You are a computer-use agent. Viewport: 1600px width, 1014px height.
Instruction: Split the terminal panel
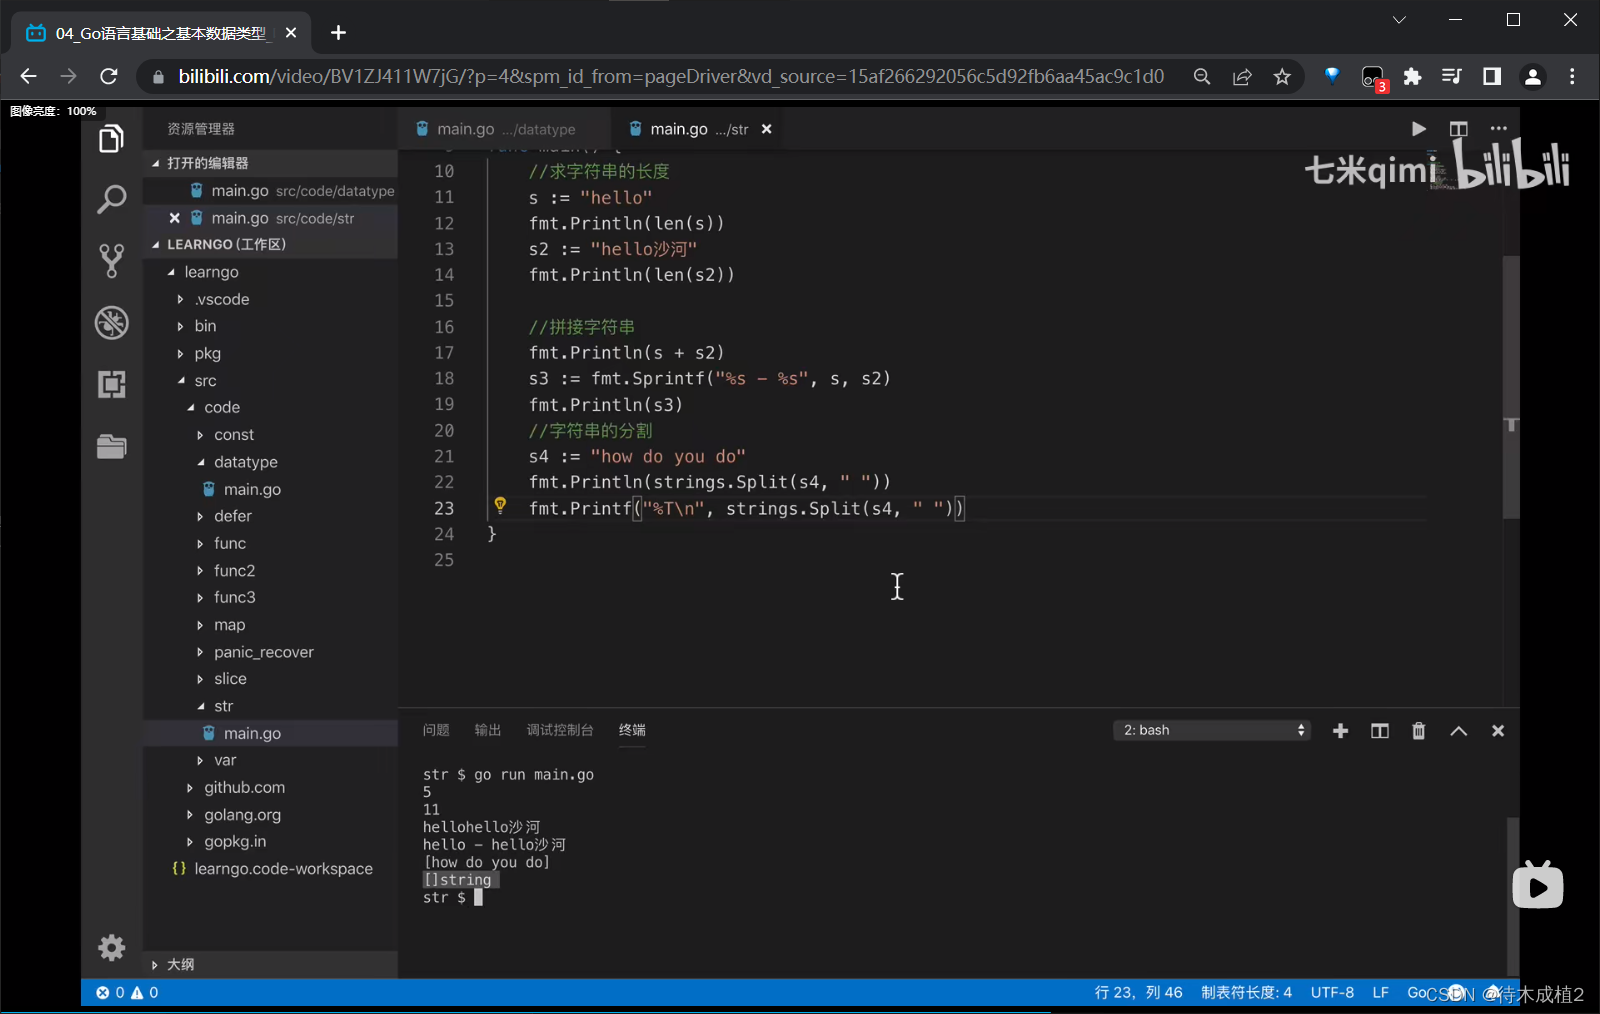[x=1380, y=731]
